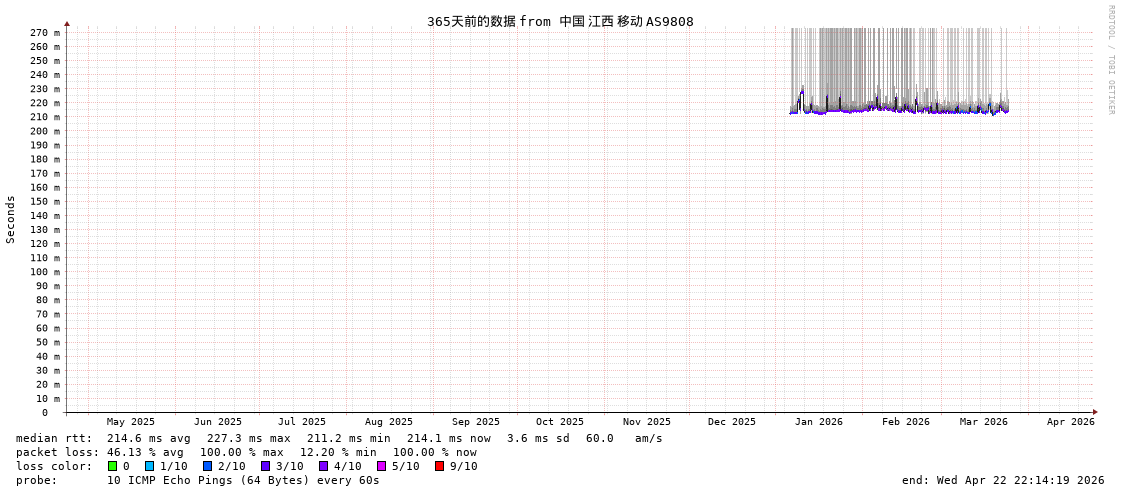Image resolution: width=1121 pixels, height=494 pixels.
Task: Click the y-axis arrow tip at top
Action: (67, 23)
